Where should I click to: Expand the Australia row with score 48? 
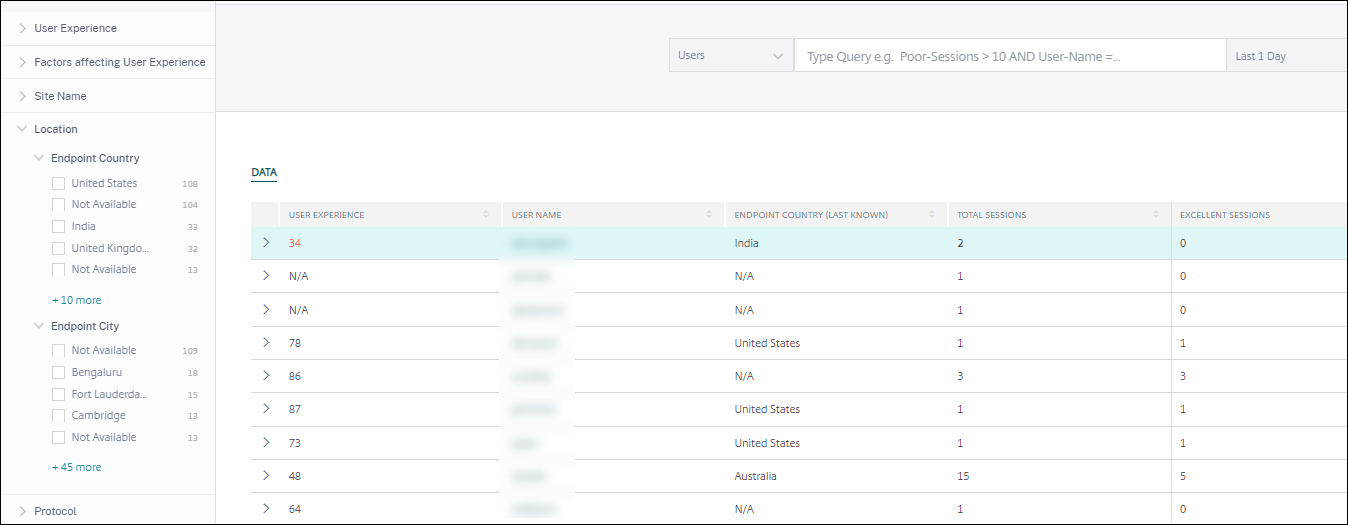click(x=266, y=476)
